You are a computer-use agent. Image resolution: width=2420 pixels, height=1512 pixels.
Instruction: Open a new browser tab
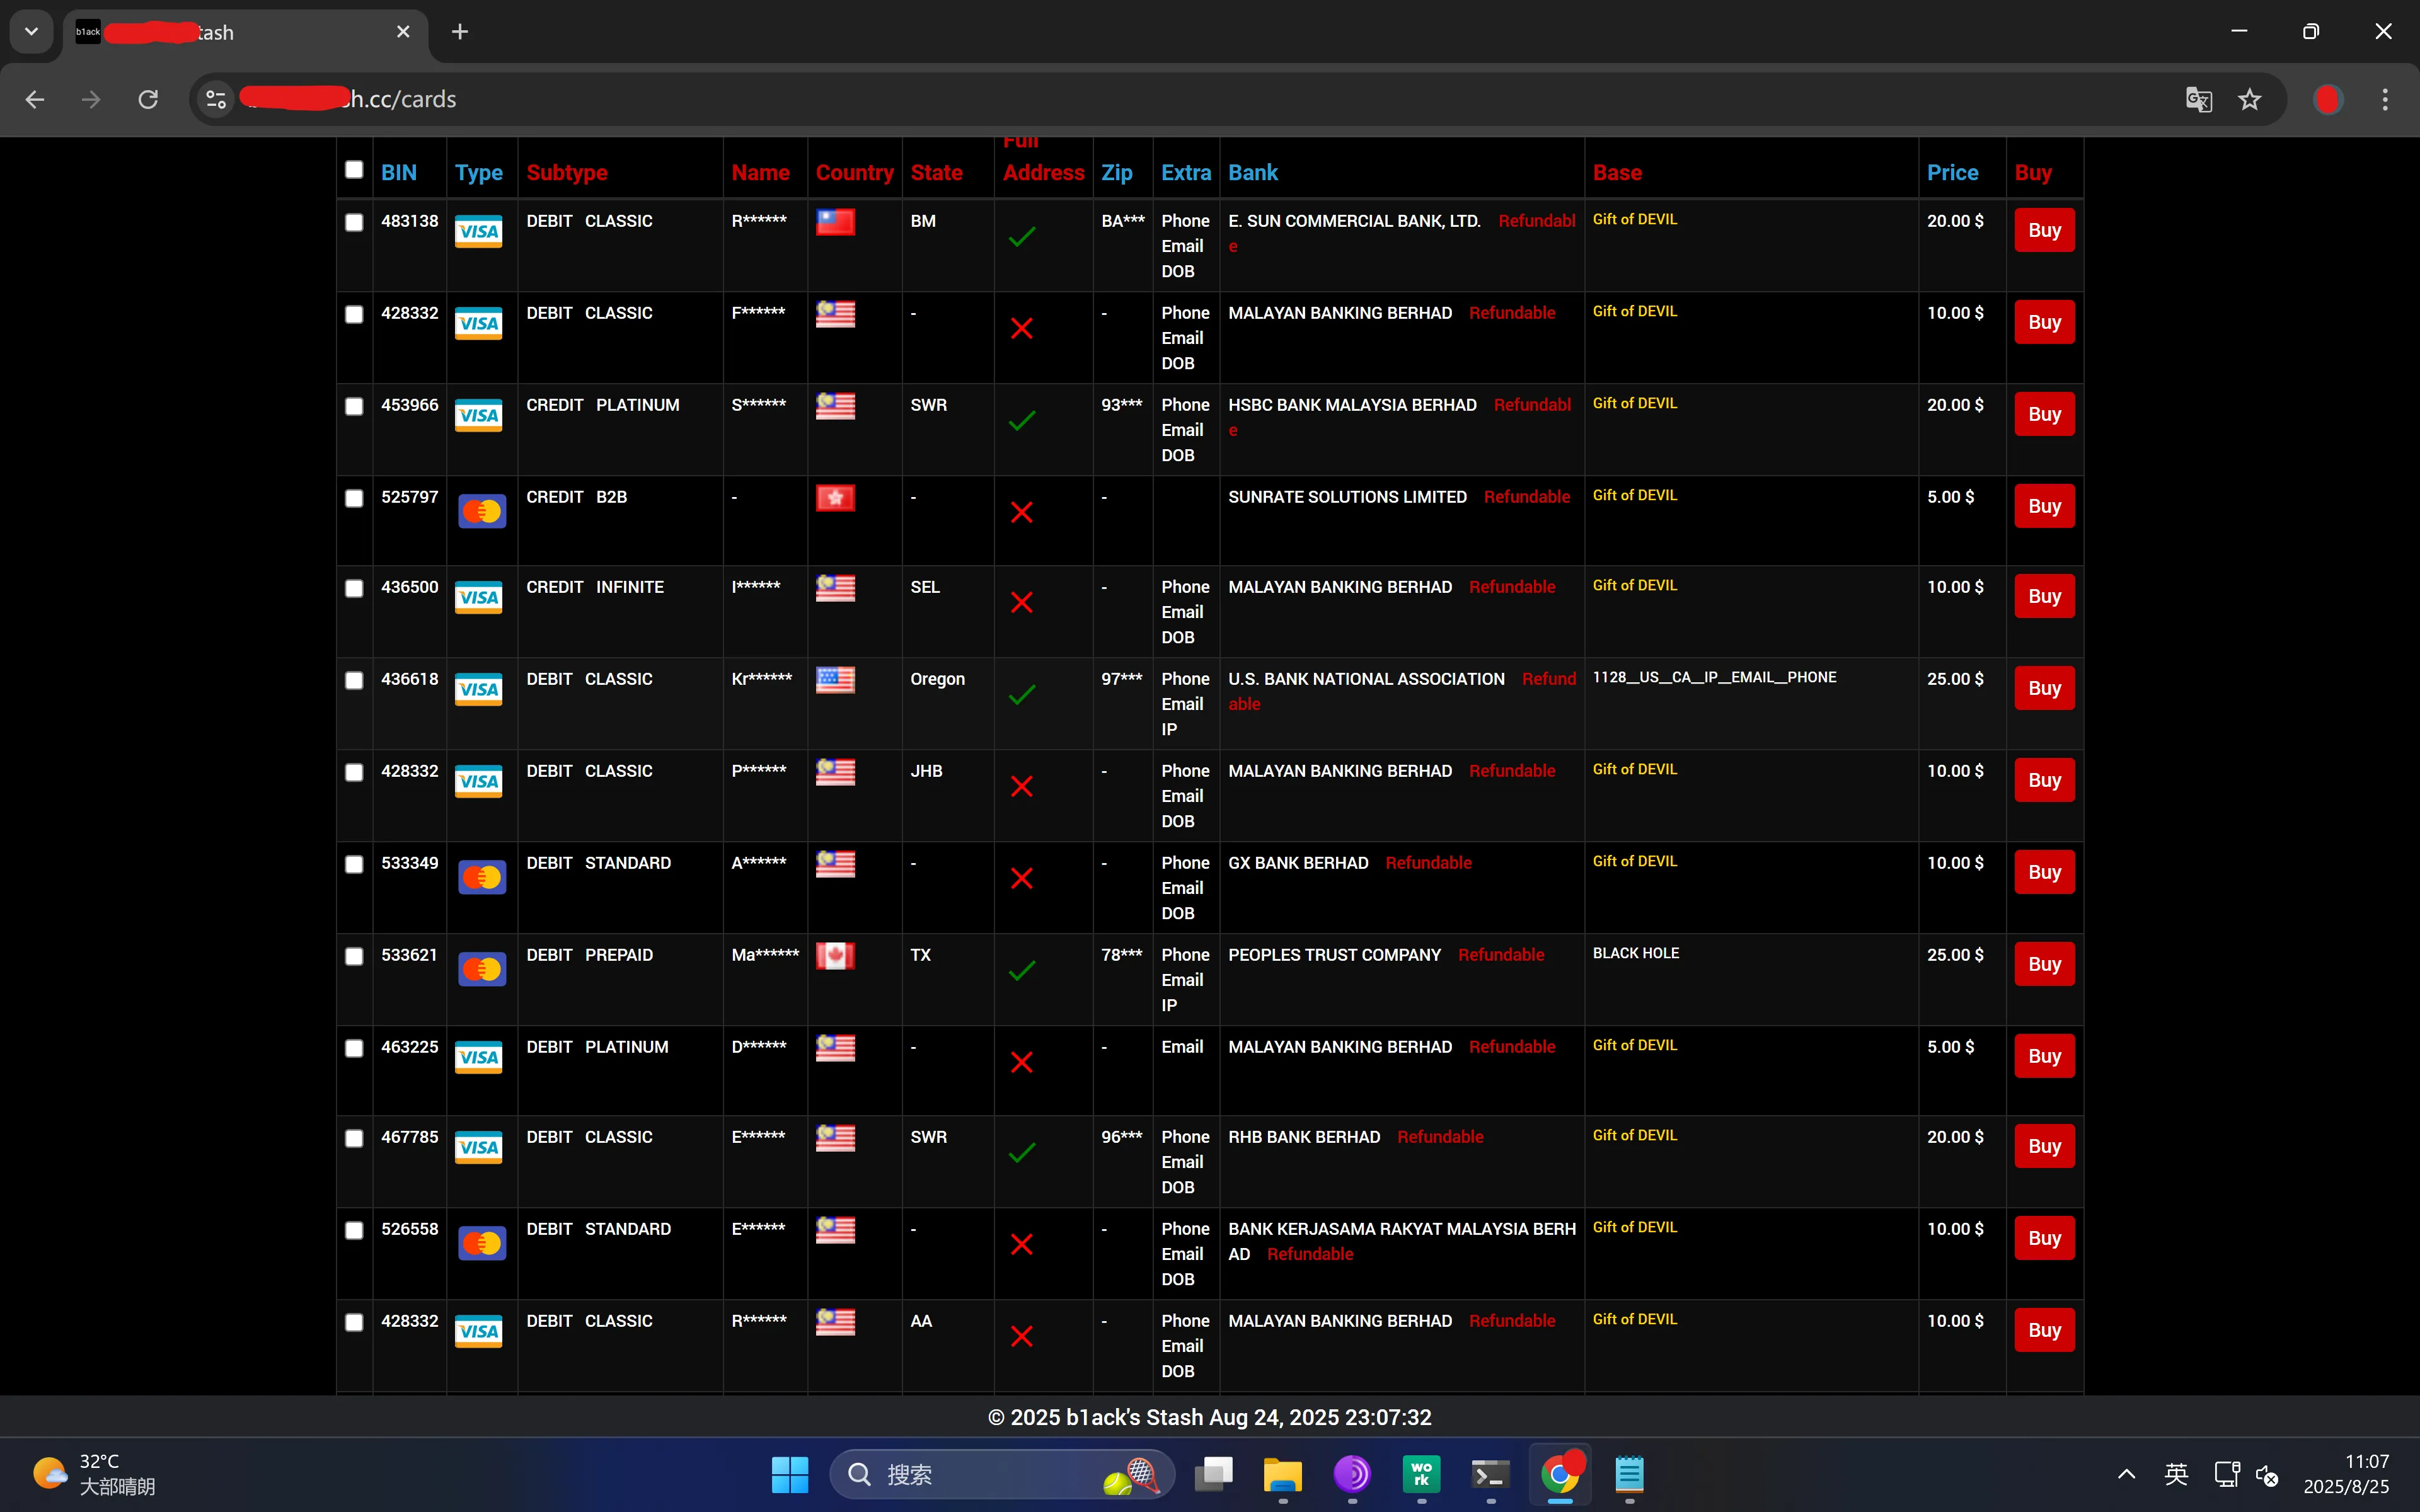tap(460, 32)
